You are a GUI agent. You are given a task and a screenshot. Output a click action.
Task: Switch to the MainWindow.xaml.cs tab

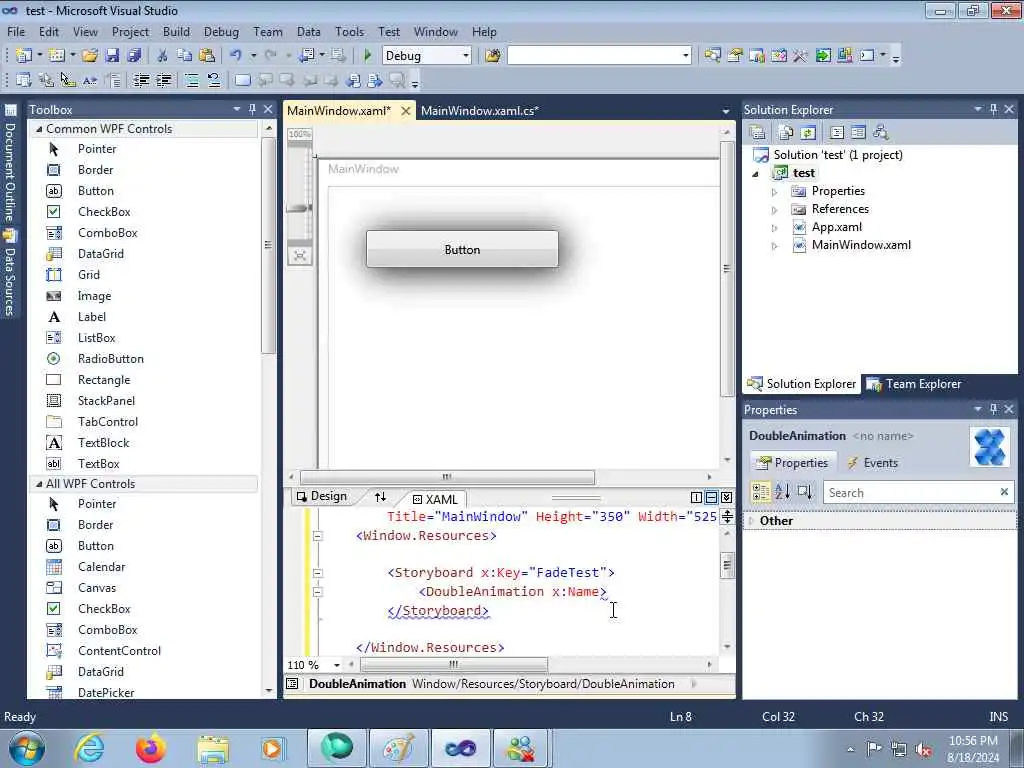pyautogui.click(x=480, y=110)
